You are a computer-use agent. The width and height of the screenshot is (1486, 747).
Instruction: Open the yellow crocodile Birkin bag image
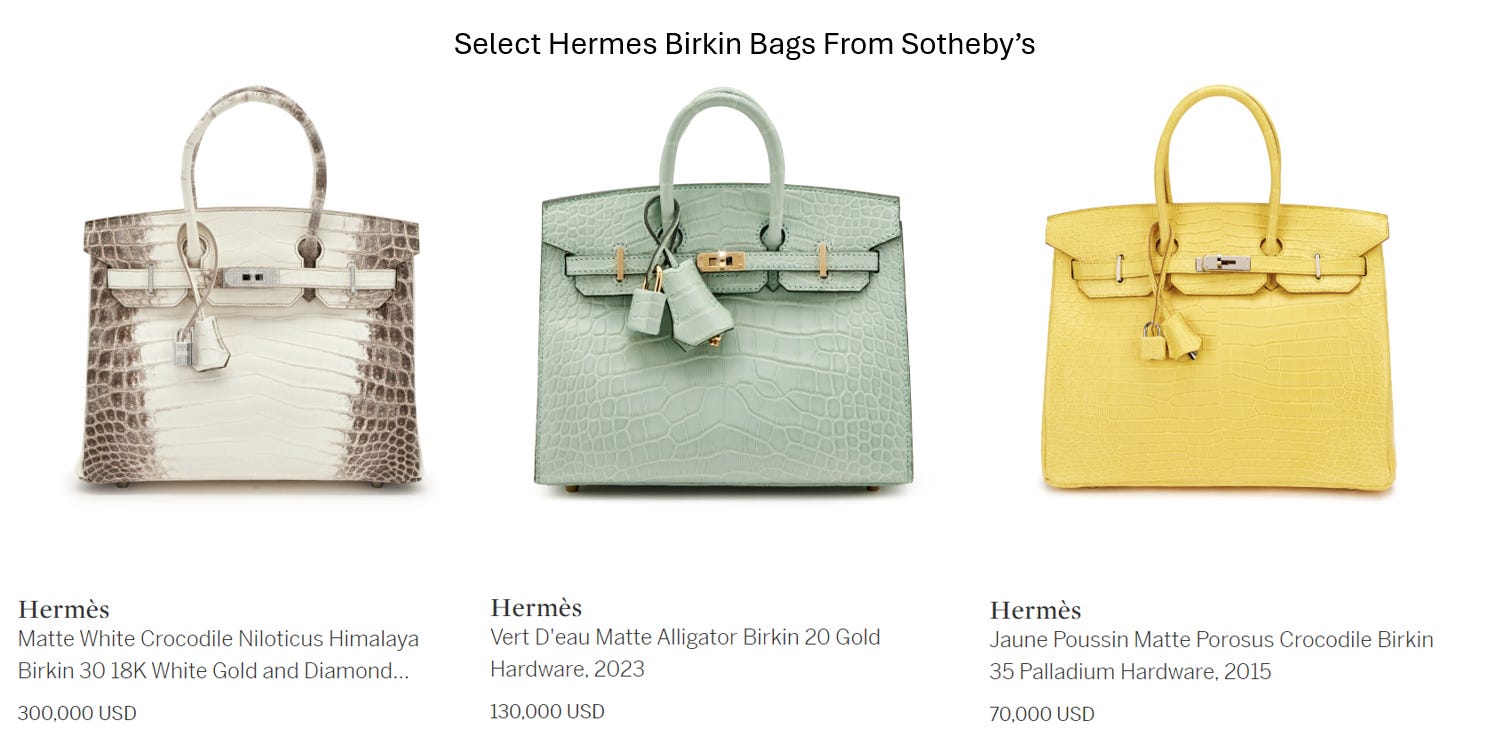[1218, 290]
